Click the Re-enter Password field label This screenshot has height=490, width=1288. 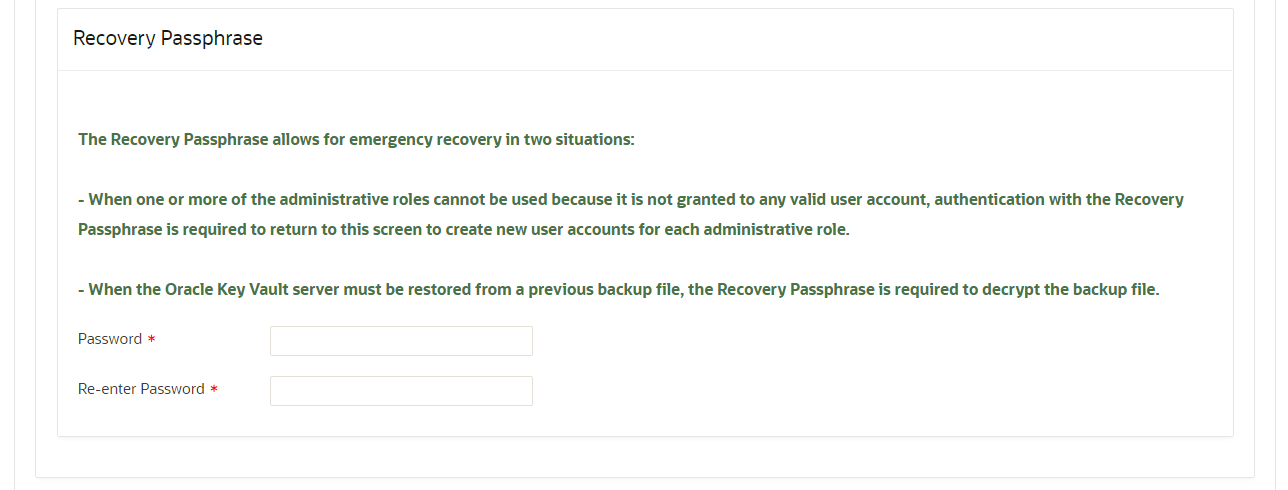141,389
